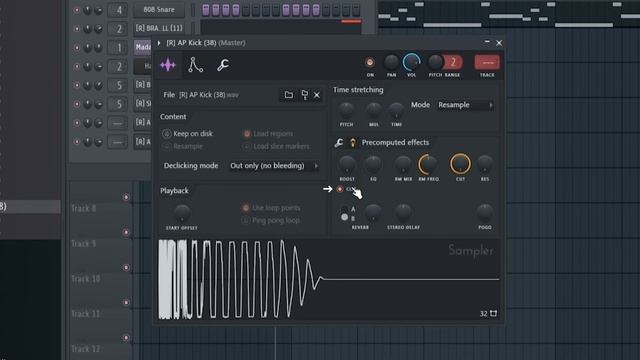This screenshot has height=360, width=640.
Task: Click the REVERB knob
Action: (x=372, y=212)
